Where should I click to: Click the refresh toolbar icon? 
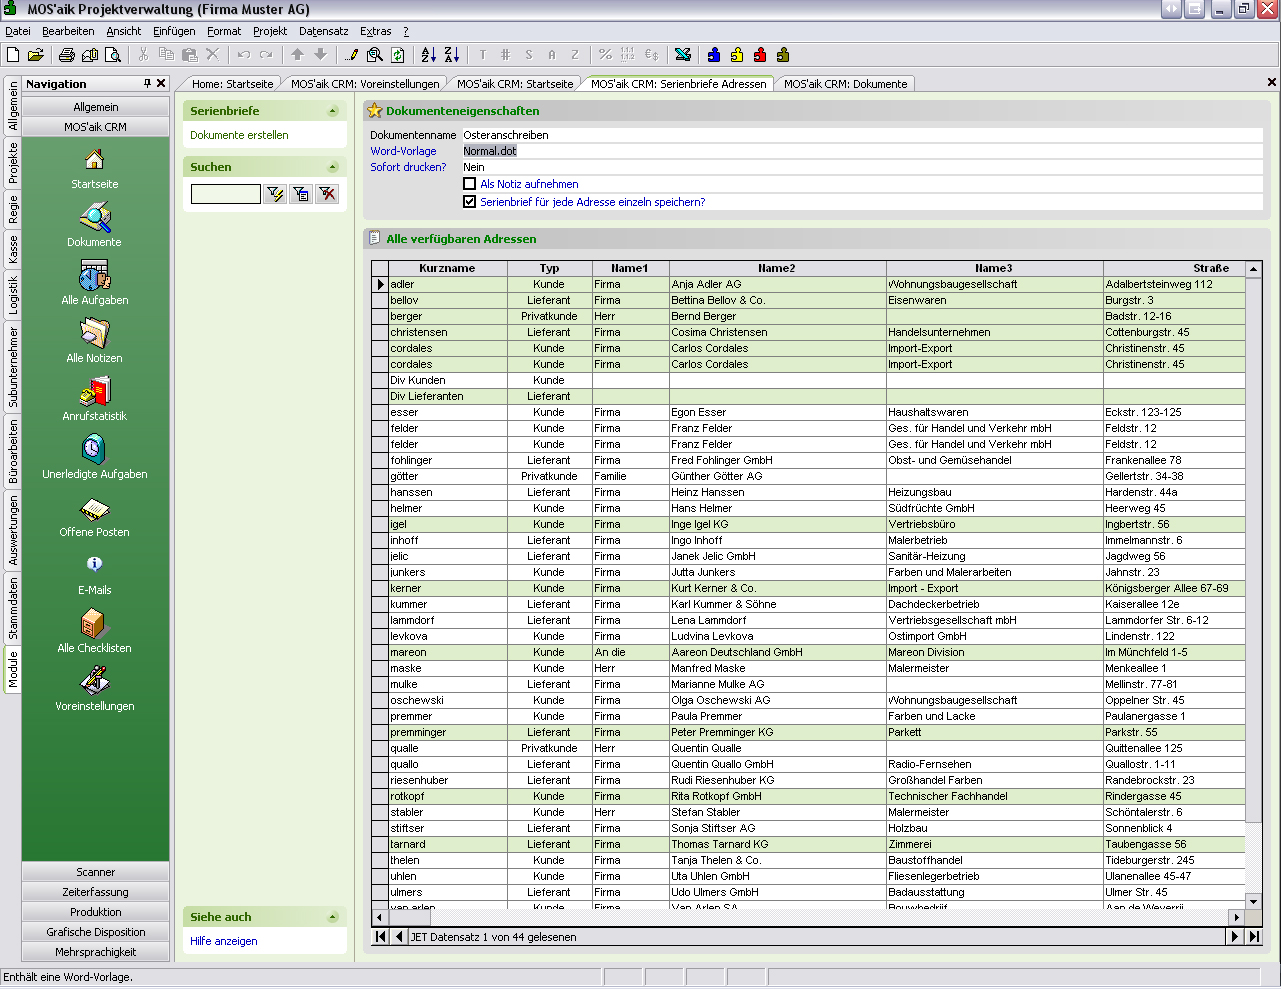pos(398,55)
